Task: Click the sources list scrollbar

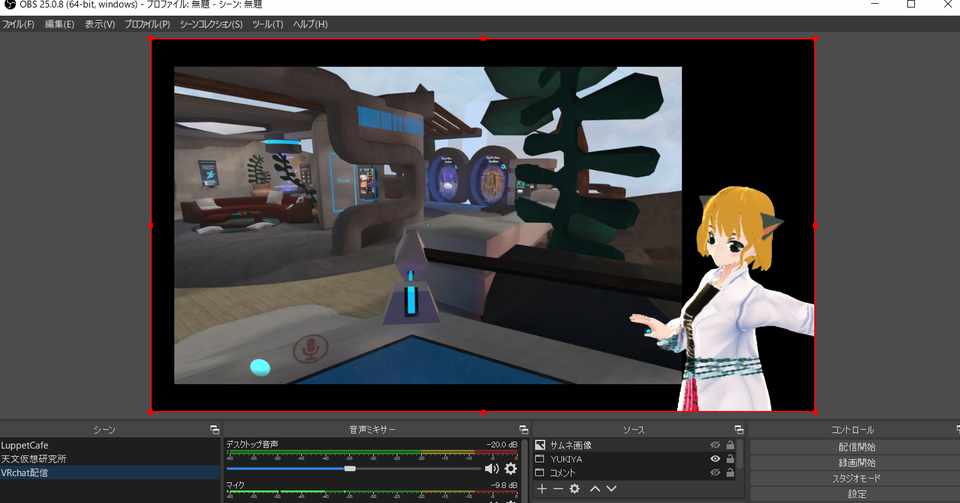Action: 741,453
